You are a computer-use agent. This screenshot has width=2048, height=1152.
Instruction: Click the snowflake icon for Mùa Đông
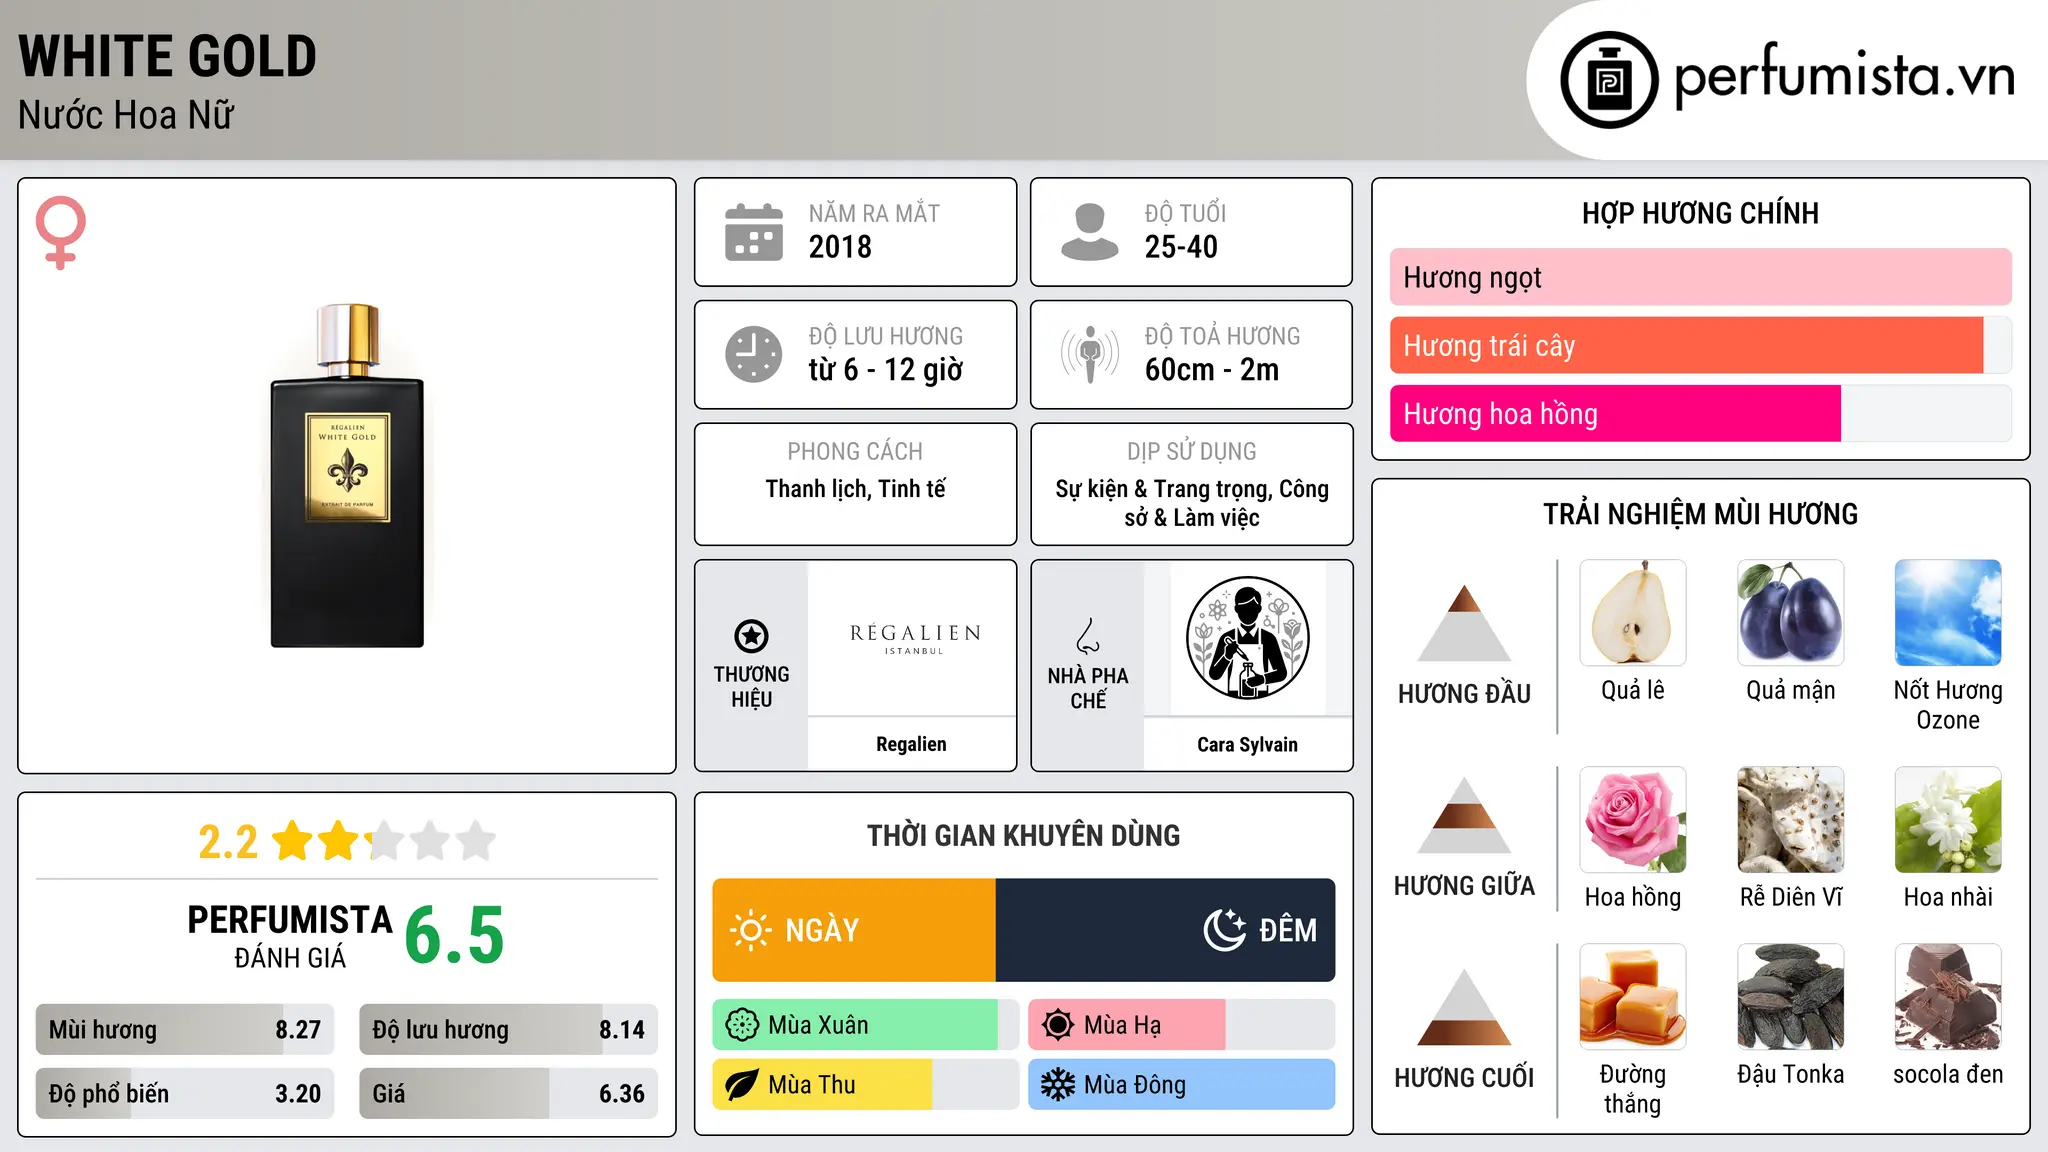[1058, 1085]
